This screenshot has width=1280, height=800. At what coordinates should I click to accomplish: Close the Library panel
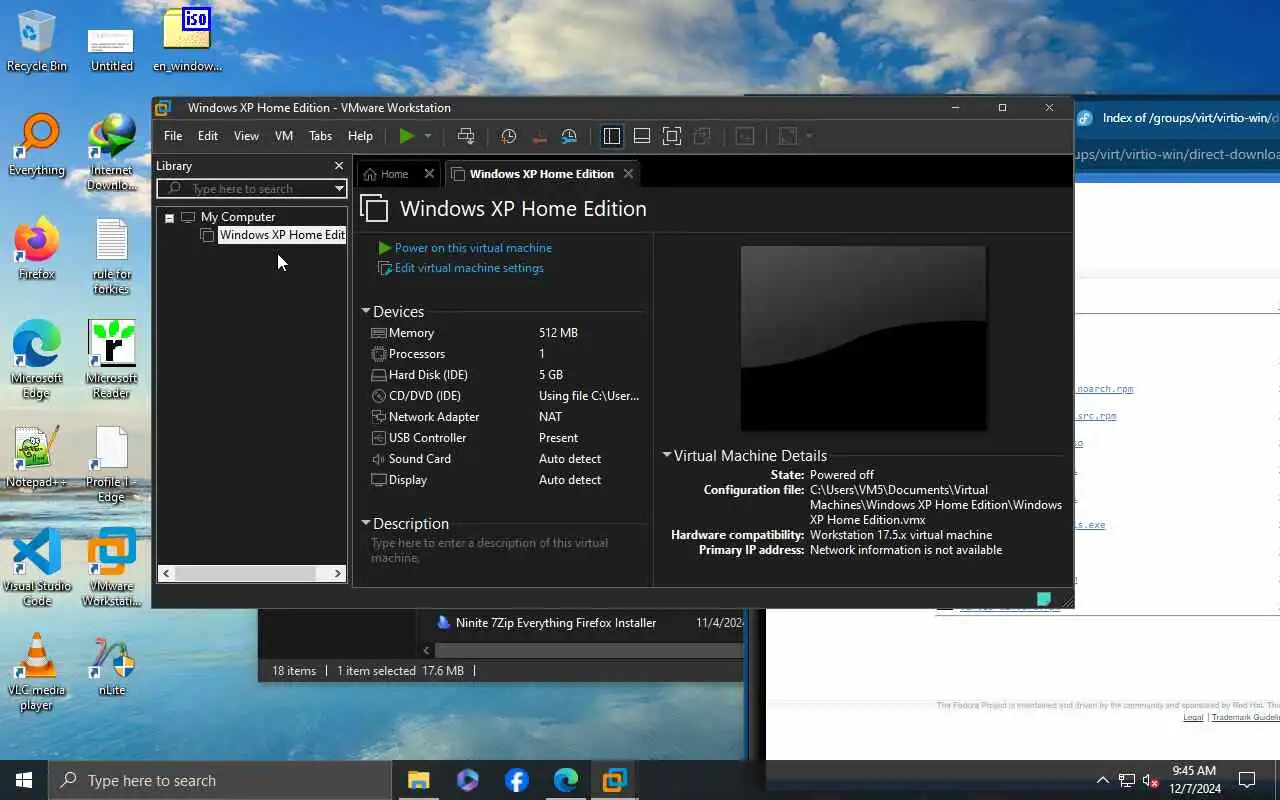338,166
